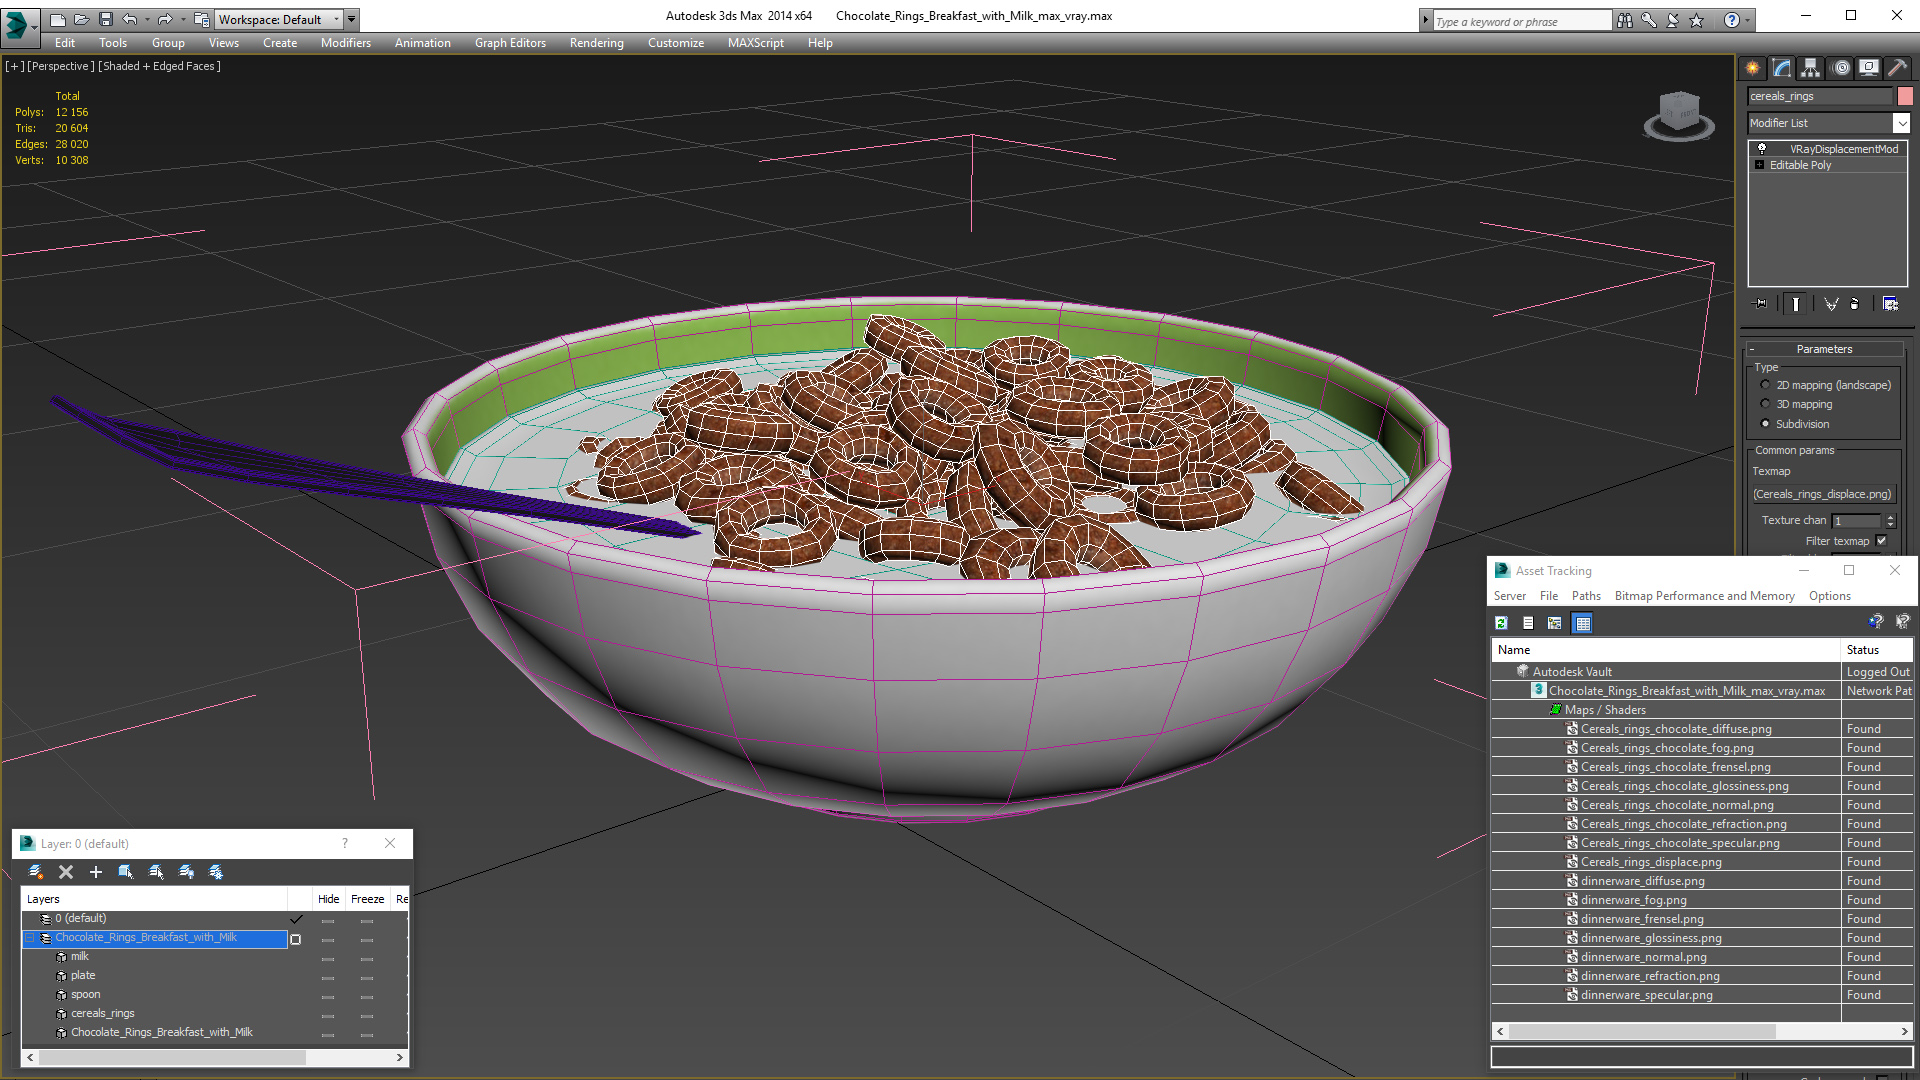1920x1080 pixels.
Task: Open Bitmap Performance and Memory menu
Action: (x=1704, y=596)
